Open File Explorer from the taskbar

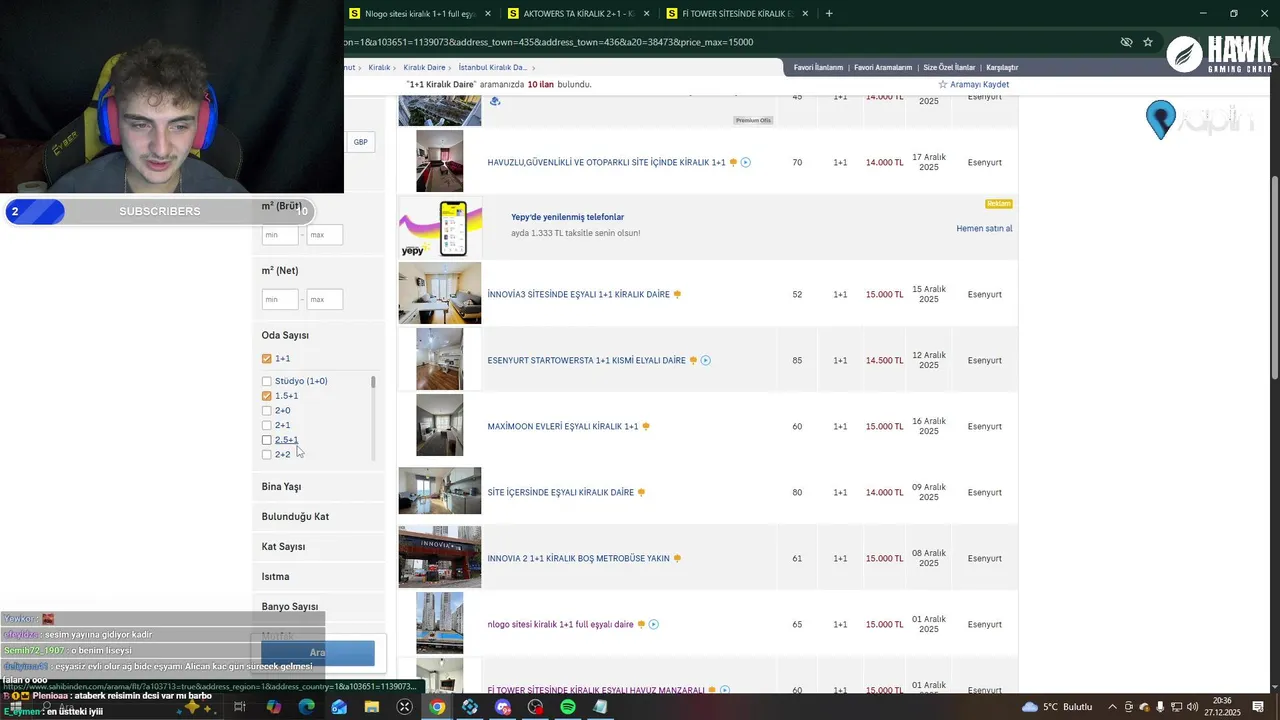coord(372,707)
